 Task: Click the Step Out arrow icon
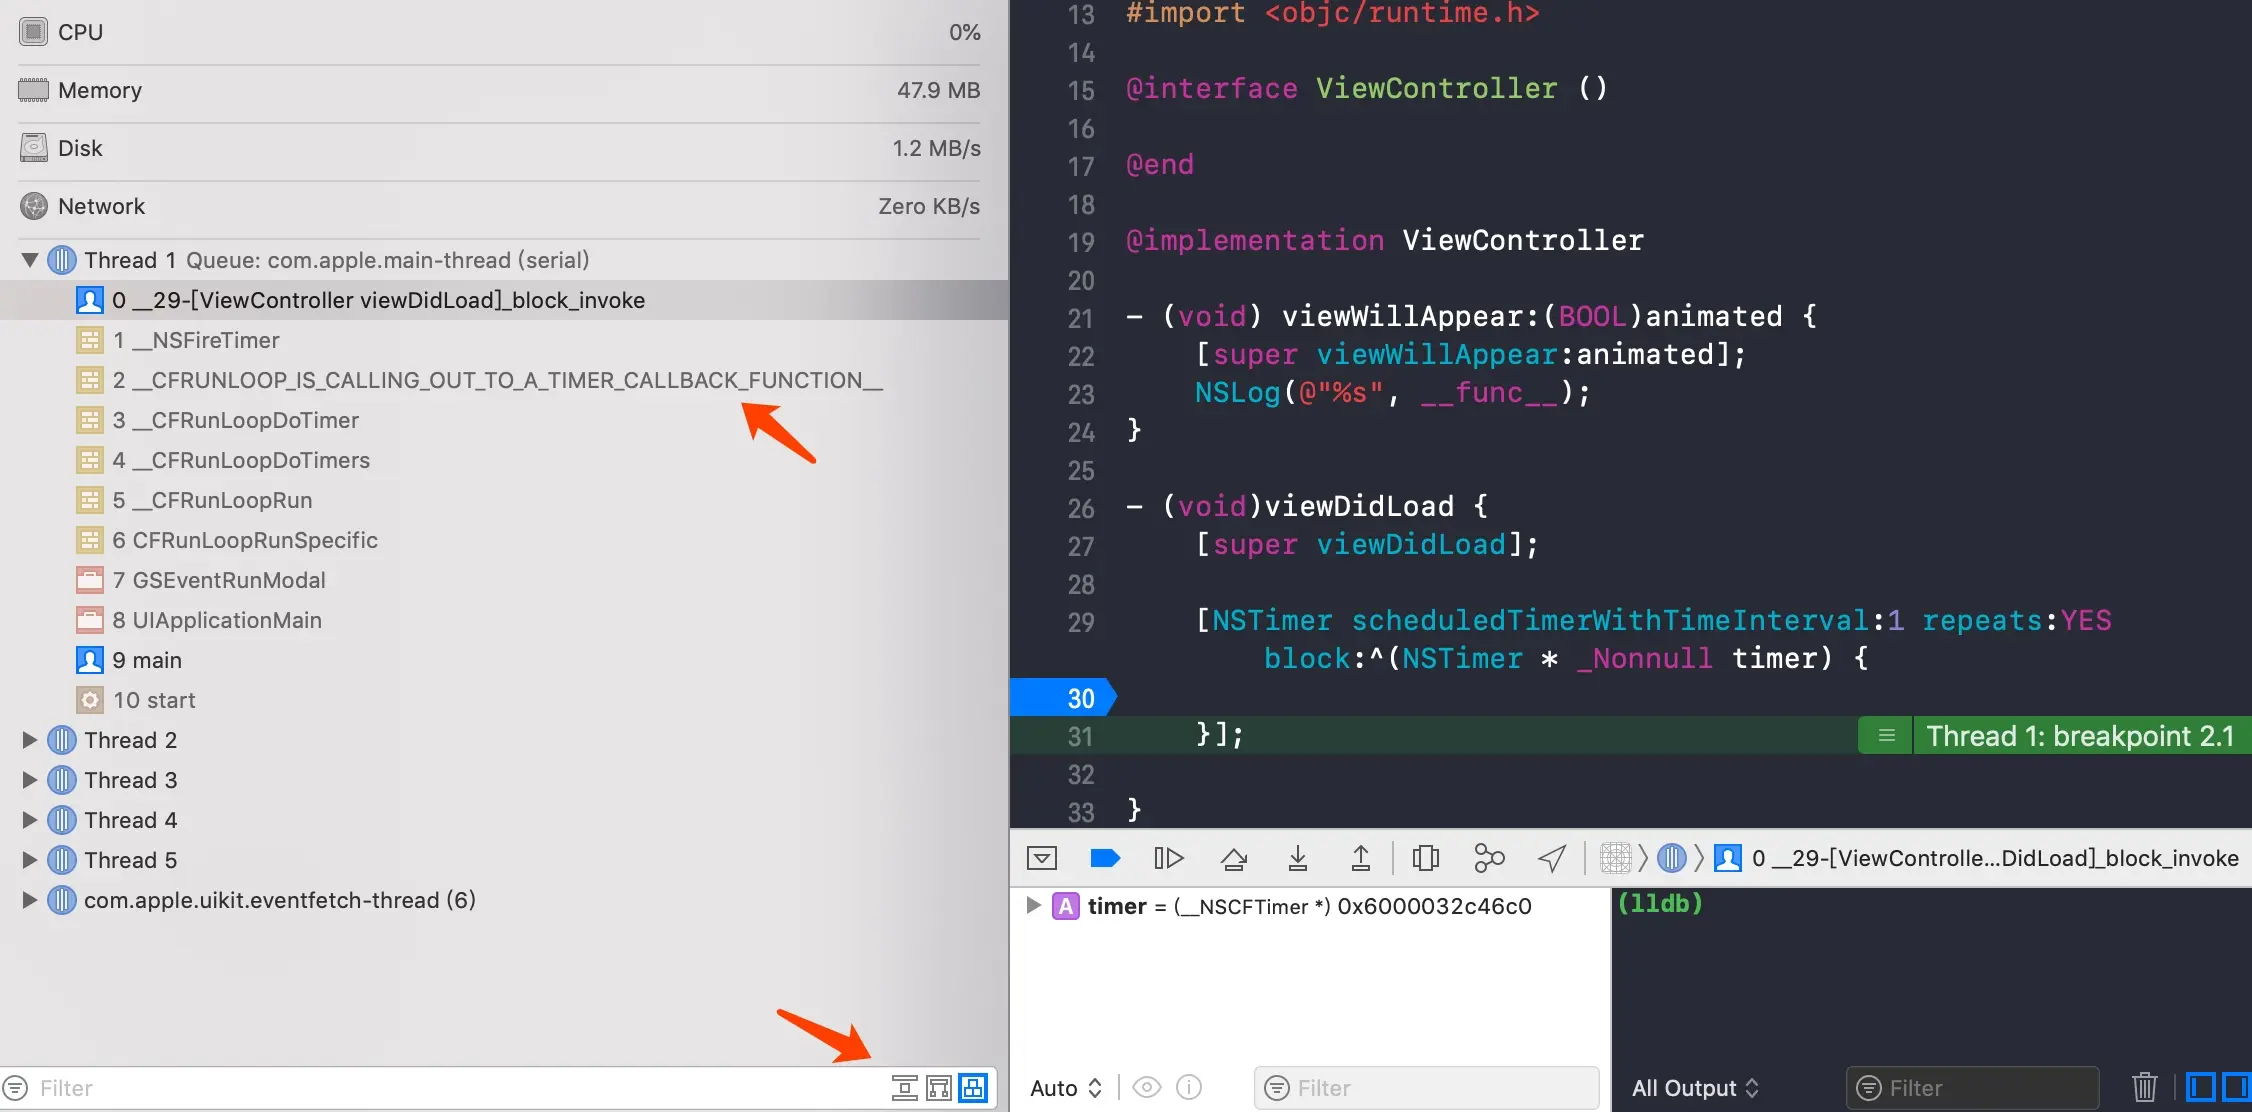click(x=1360, y=858)
